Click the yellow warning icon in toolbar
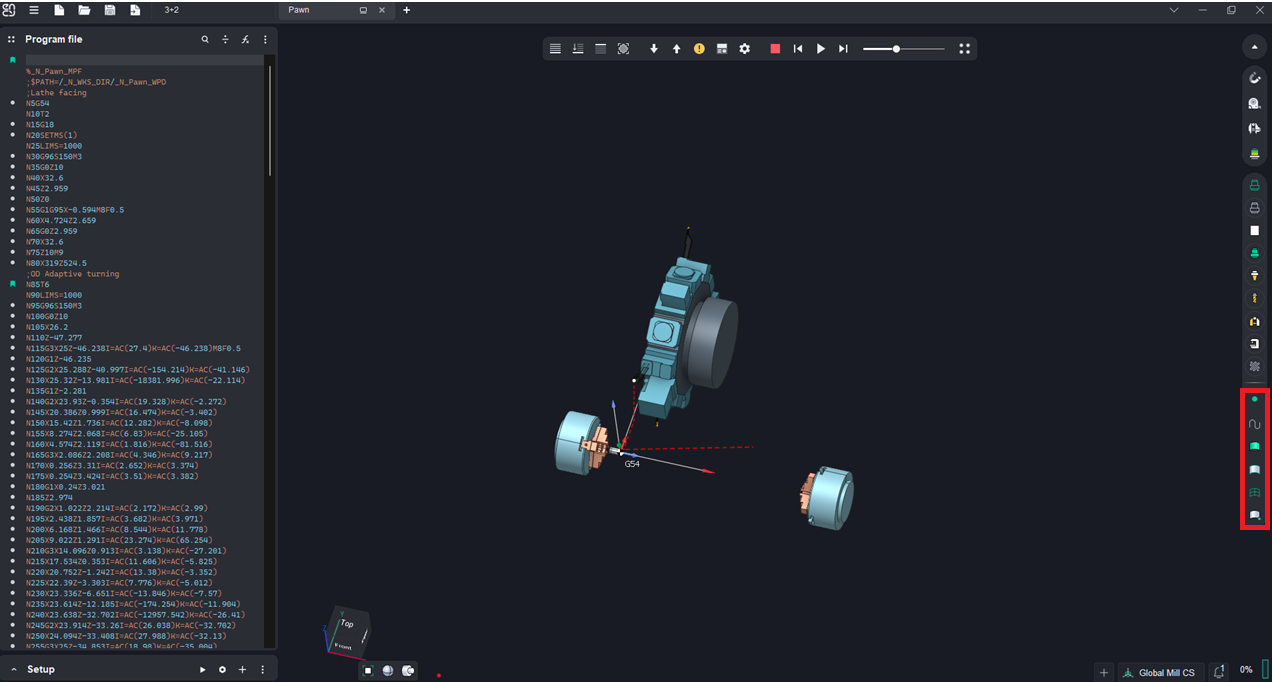 coord(699,49)
